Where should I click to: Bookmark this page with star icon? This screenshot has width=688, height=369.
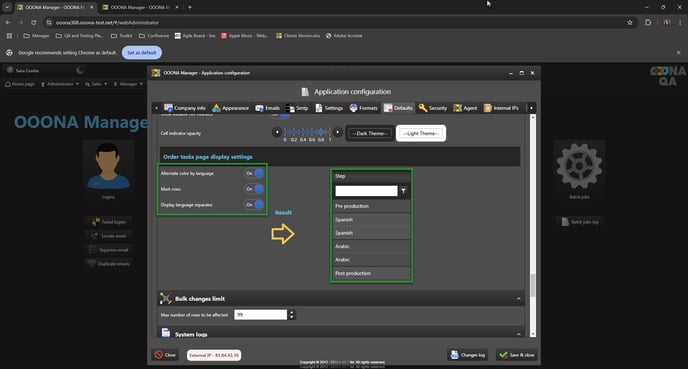(630, 22)
